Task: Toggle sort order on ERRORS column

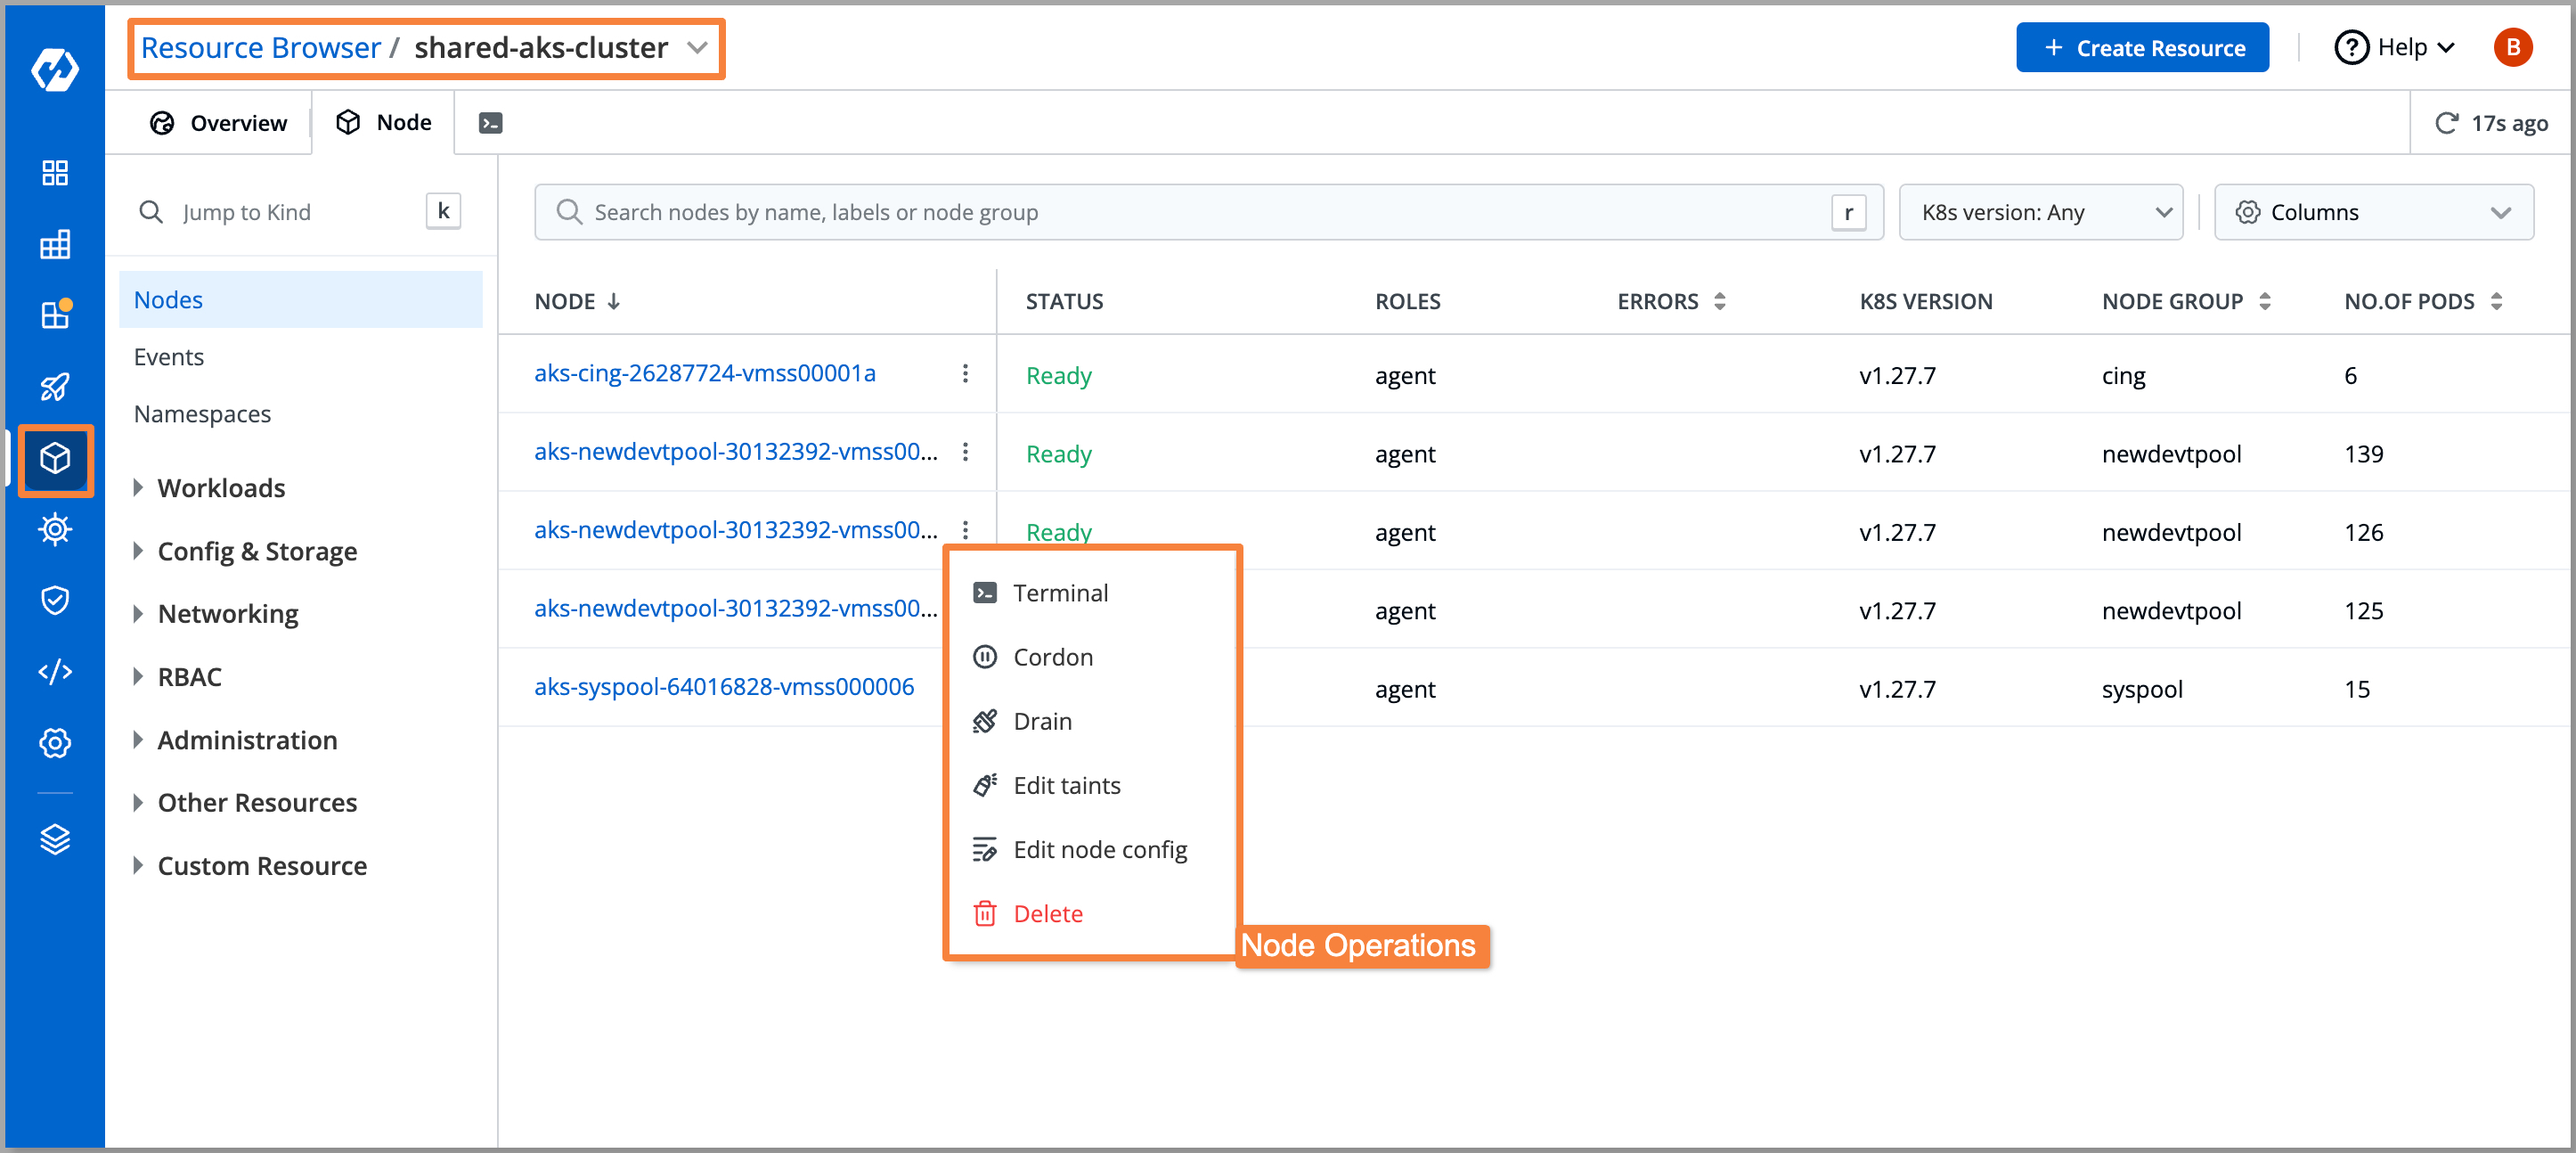Action: 1720,300
